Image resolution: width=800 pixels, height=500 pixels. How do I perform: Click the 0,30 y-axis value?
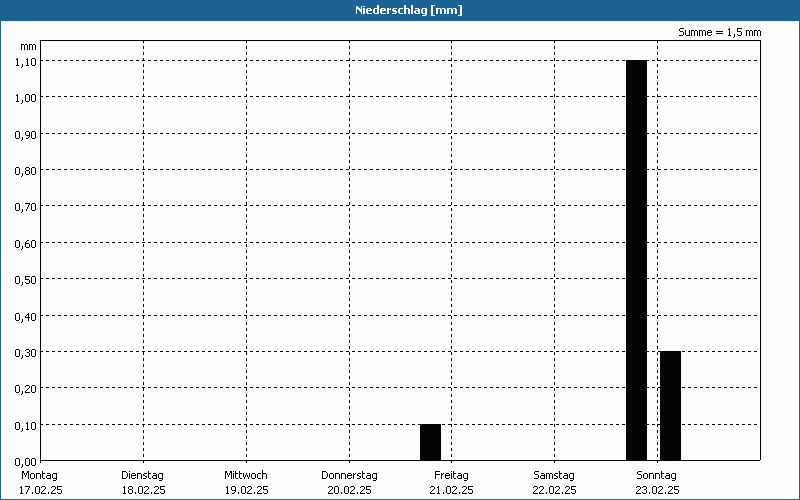pos(26,353)
